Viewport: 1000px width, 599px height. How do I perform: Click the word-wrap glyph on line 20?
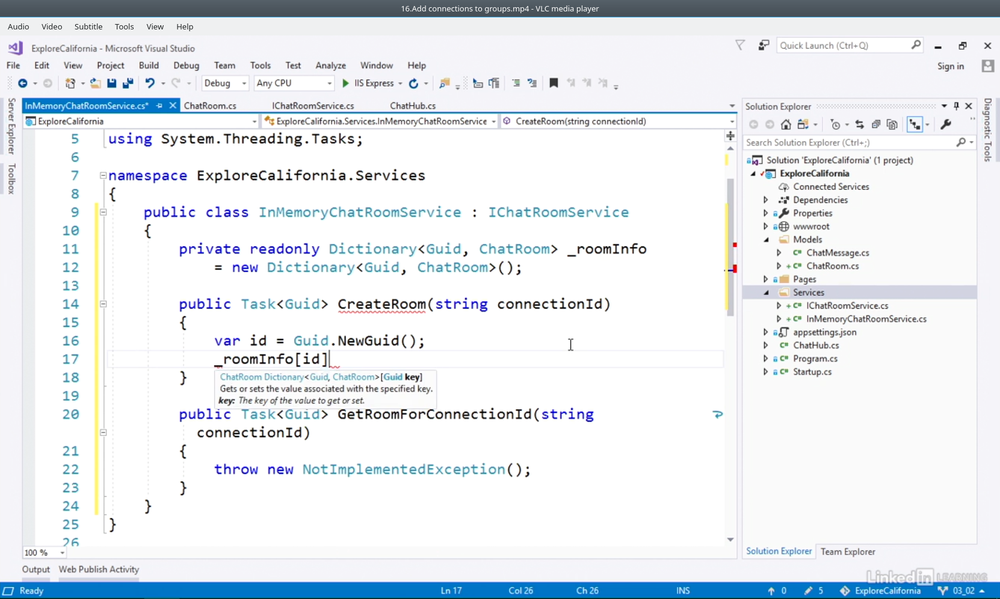click(717, 415)
